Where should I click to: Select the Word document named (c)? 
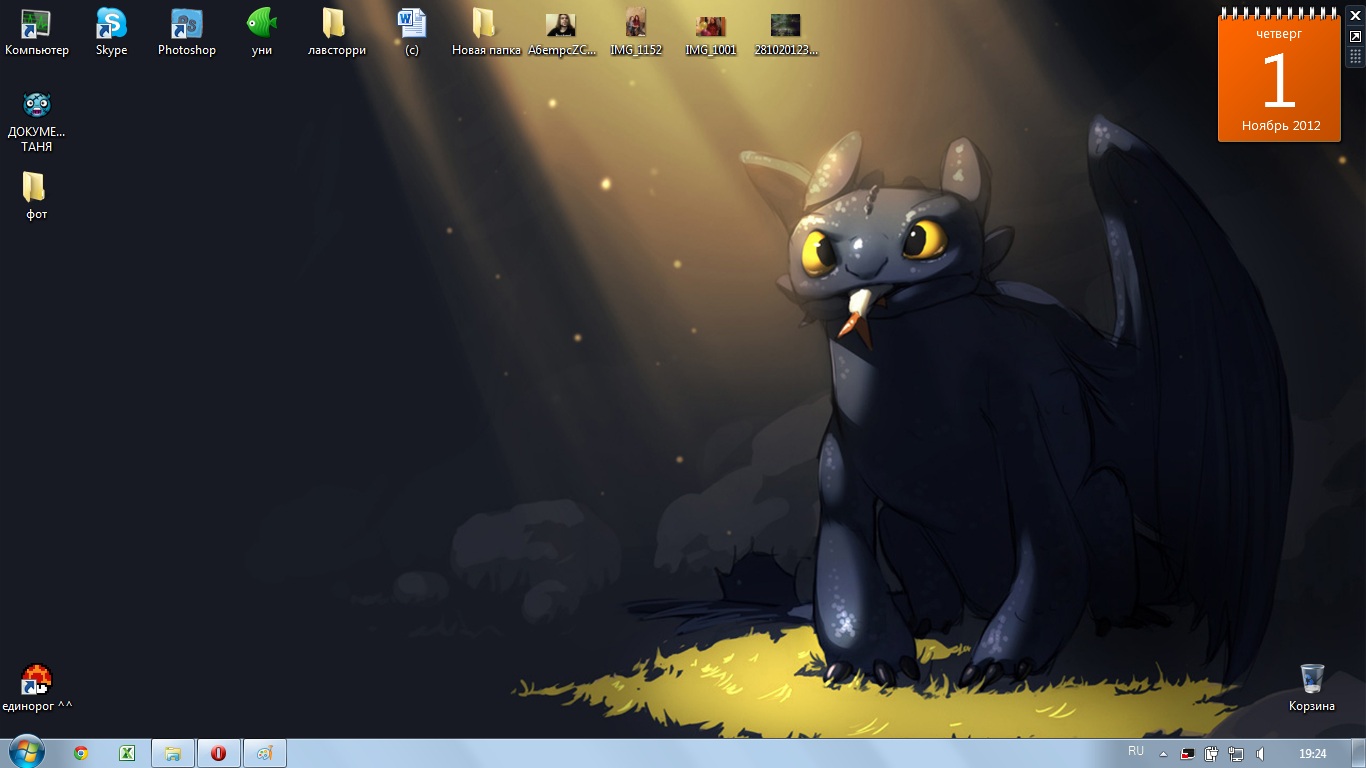411,32
